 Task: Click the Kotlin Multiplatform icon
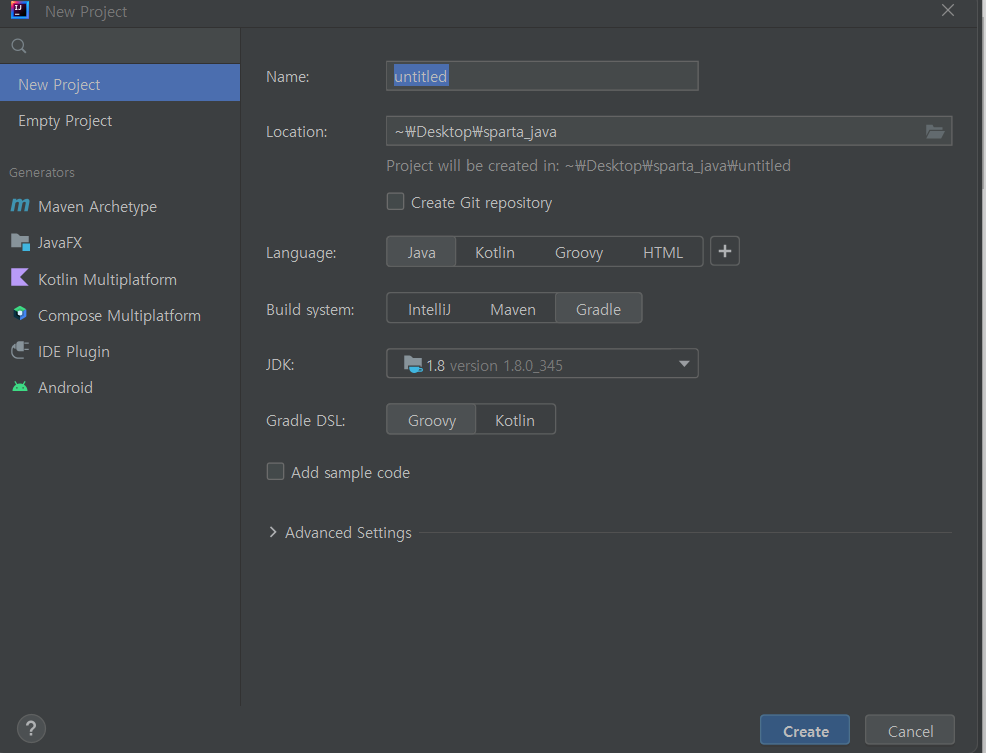click(x=20, y=277)
